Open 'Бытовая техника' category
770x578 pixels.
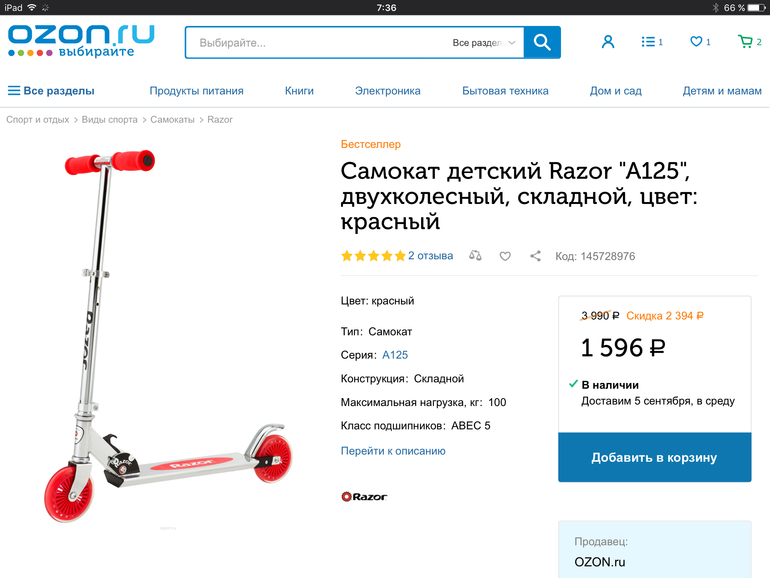505,91
